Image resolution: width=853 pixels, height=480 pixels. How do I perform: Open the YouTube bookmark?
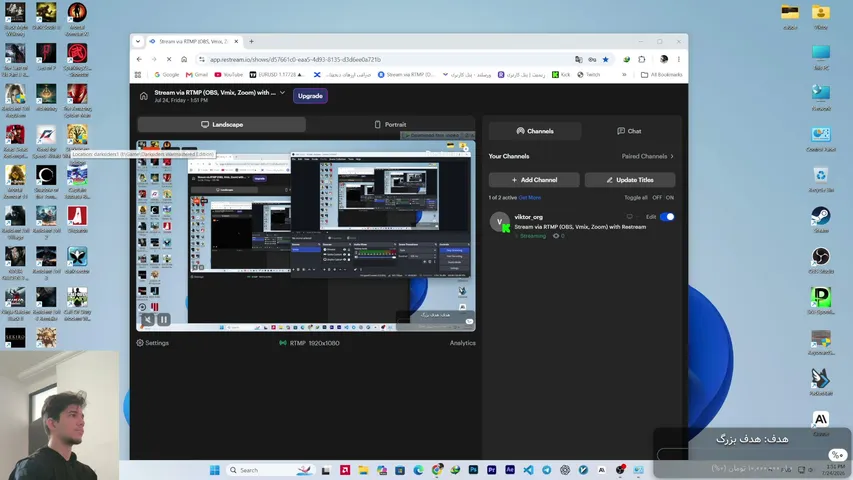pos(228,75)
